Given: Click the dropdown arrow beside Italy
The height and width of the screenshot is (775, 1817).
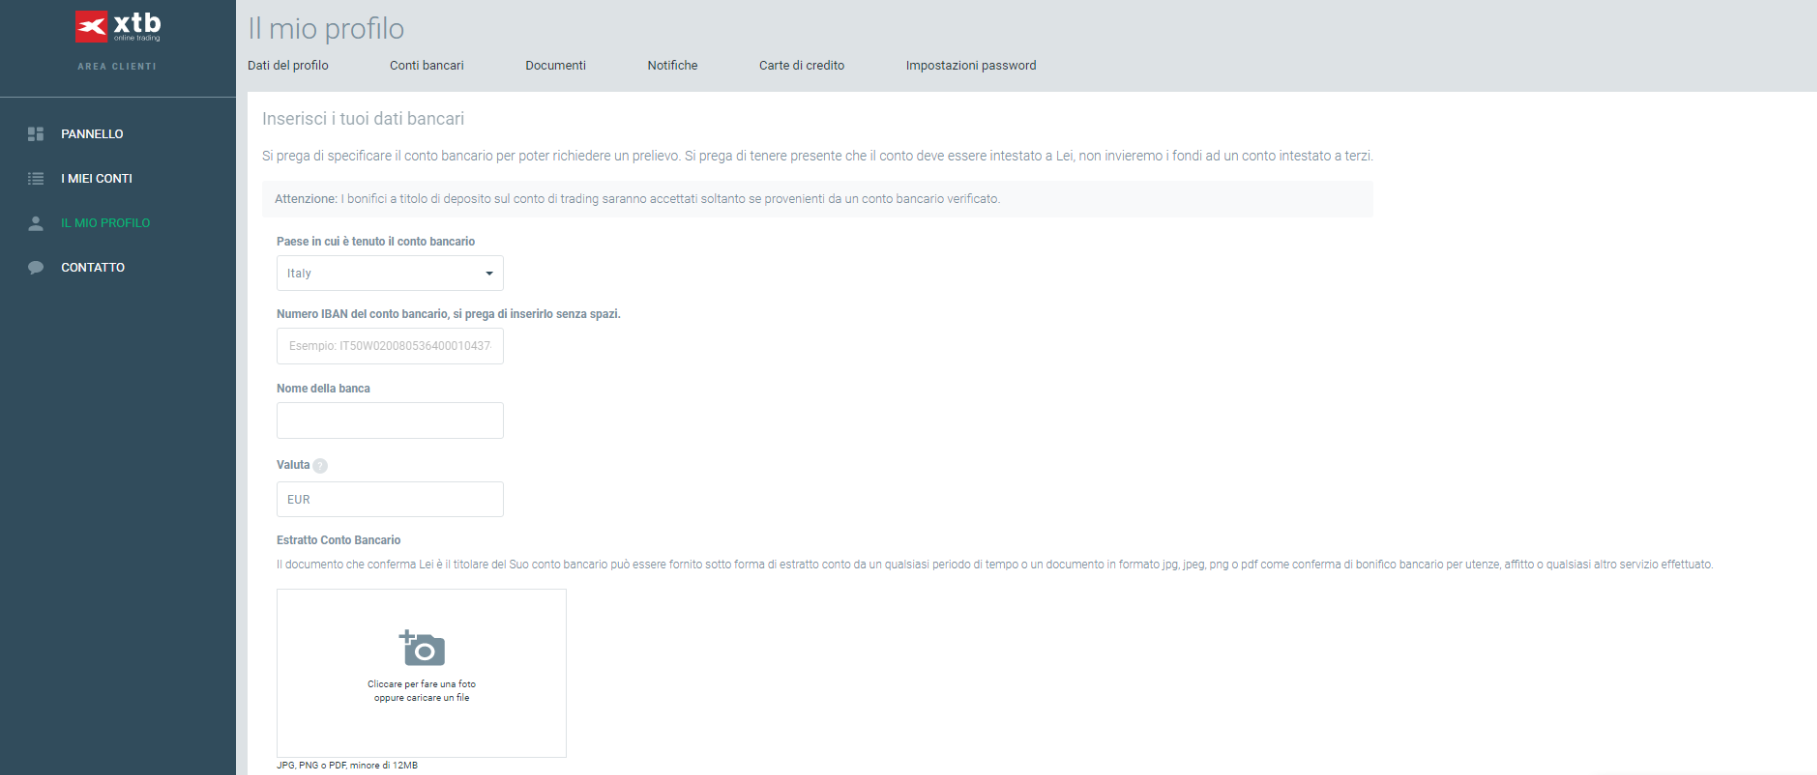Looking at the screenshot, I should [489, 274].
